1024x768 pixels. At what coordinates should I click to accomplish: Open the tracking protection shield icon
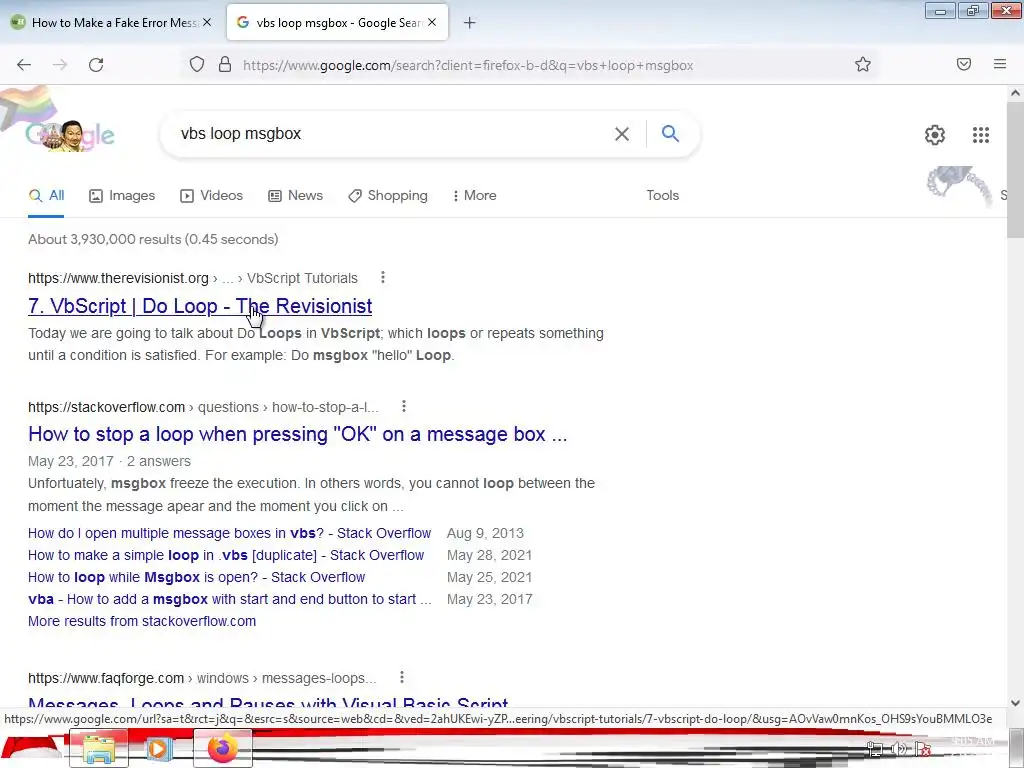(197, 64)
